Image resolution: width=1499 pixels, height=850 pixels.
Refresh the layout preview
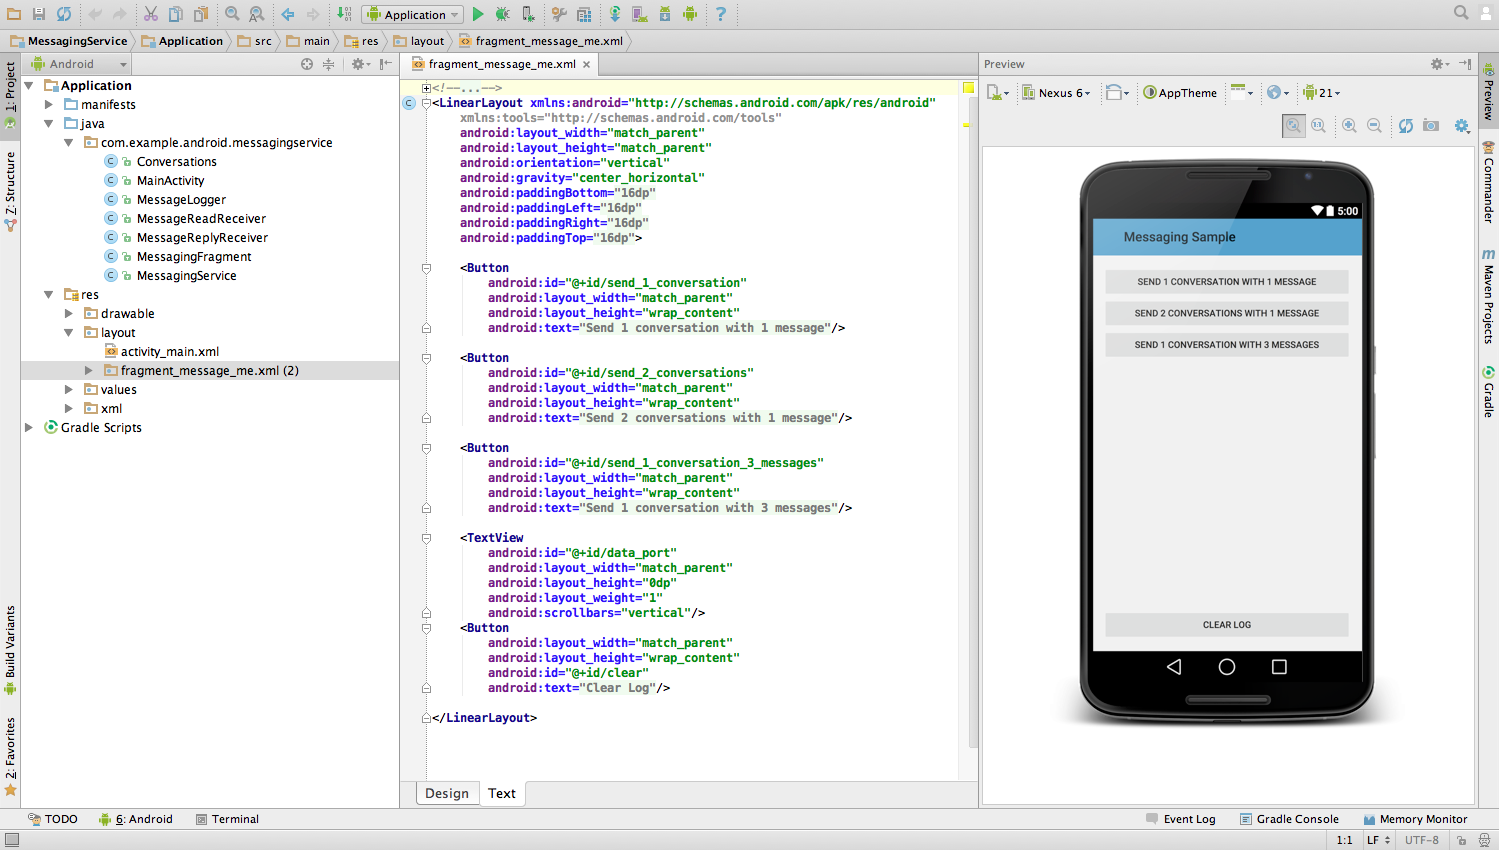coord(1405,125)
